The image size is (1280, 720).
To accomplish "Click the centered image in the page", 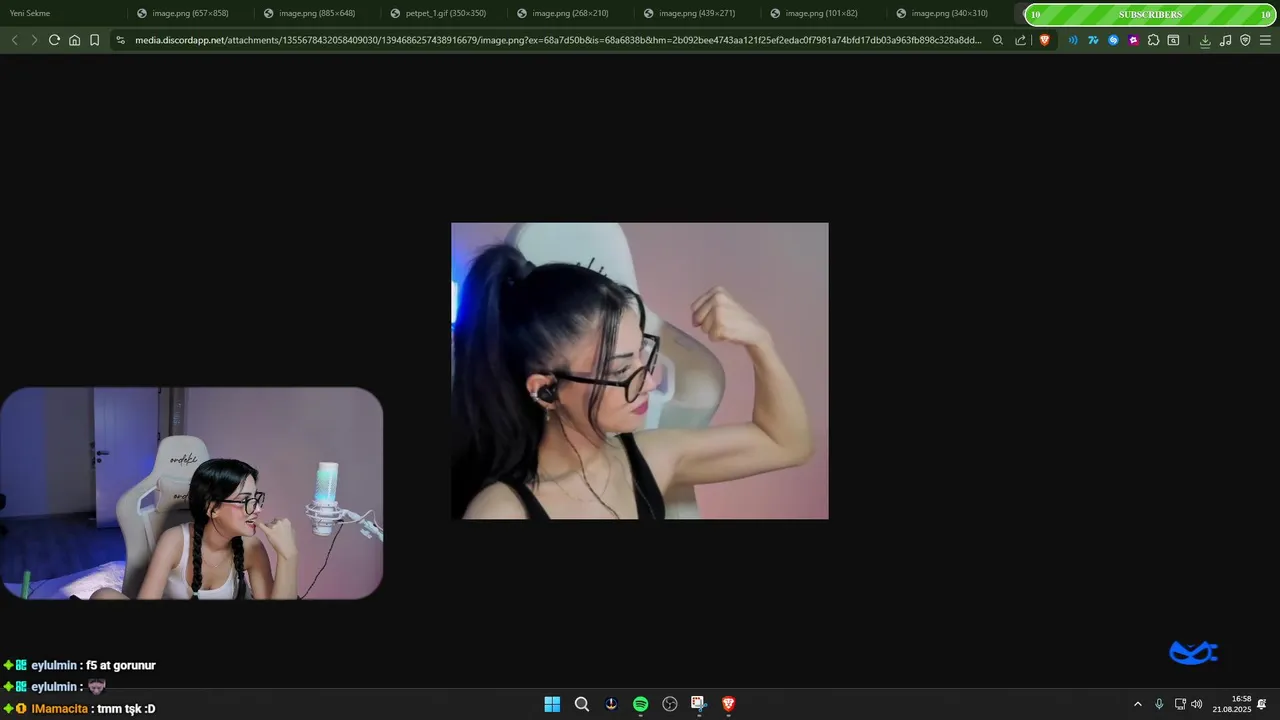I will [640, 371].
